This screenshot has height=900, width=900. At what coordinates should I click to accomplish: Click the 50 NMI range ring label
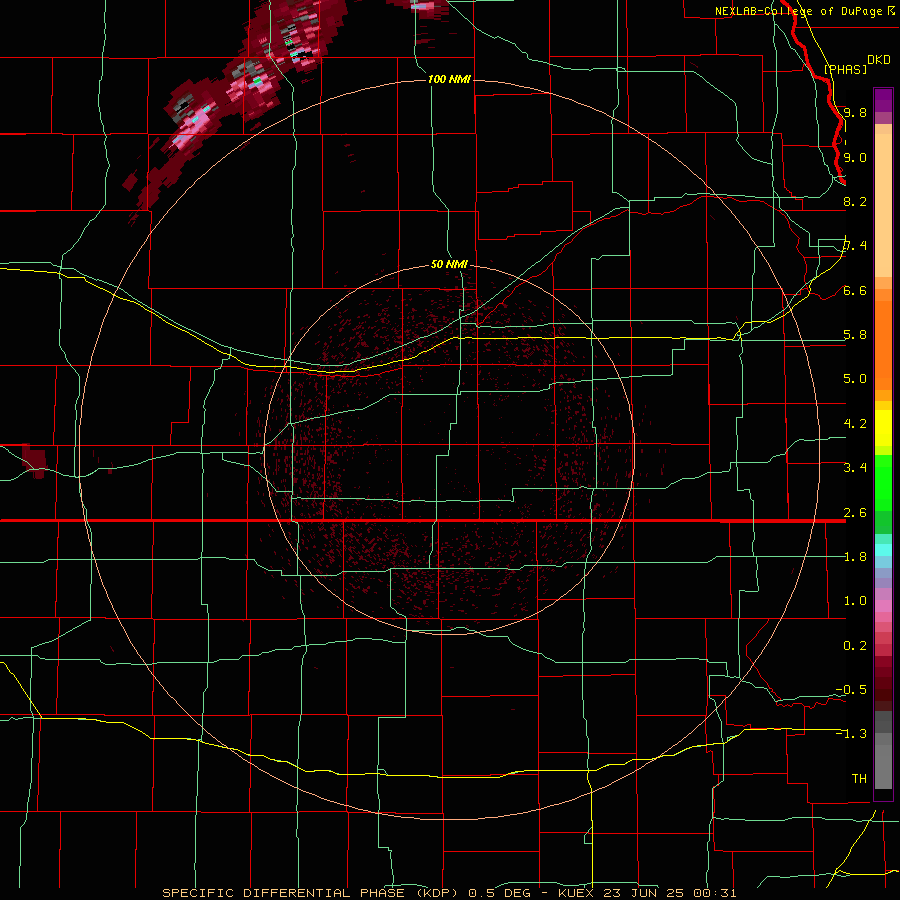tap(449, 265)
